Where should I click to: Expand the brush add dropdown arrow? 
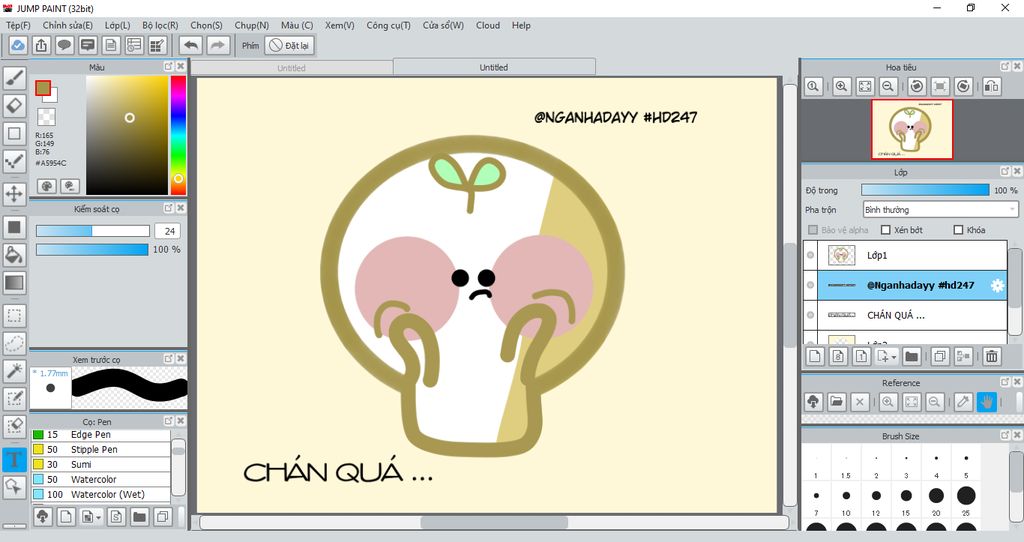coord(99,517)
